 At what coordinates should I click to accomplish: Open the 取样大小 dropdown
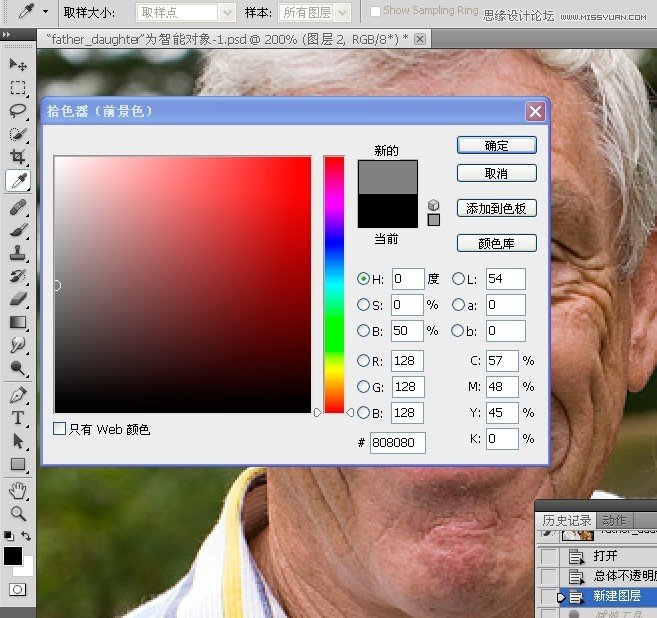click(x=227, y=13)
